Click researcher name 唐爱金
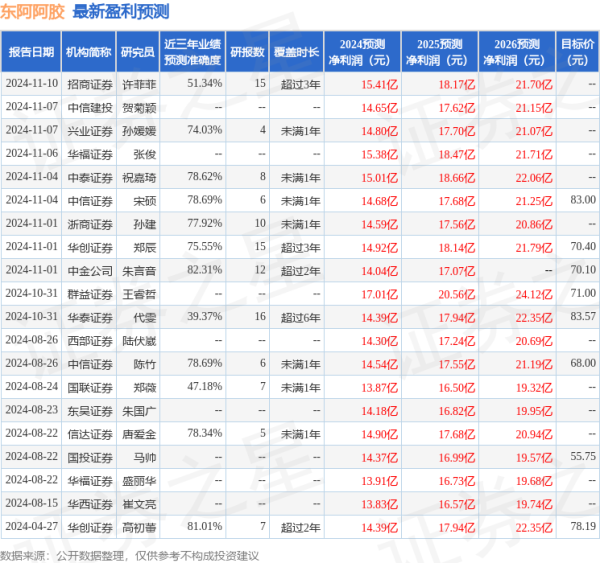Image resolution: width=600 pixels, height=563 pixels. click(x=139, y=434)
